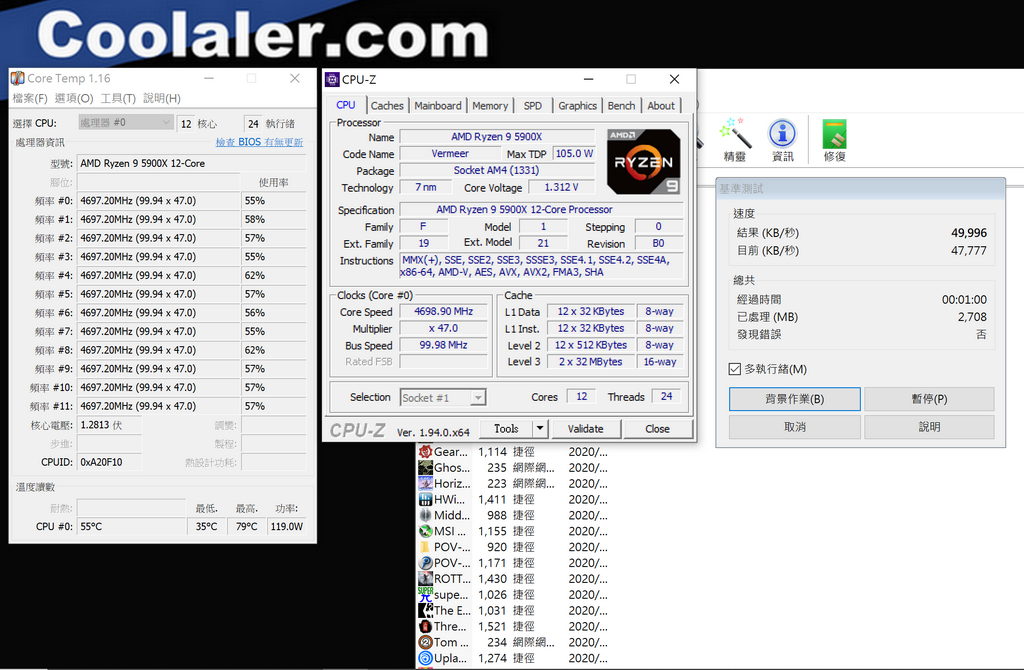This screenshot has height=670, width=1024.
Task: Click the 頻率 #11 usage 57% value
Action: click(274, 406)
